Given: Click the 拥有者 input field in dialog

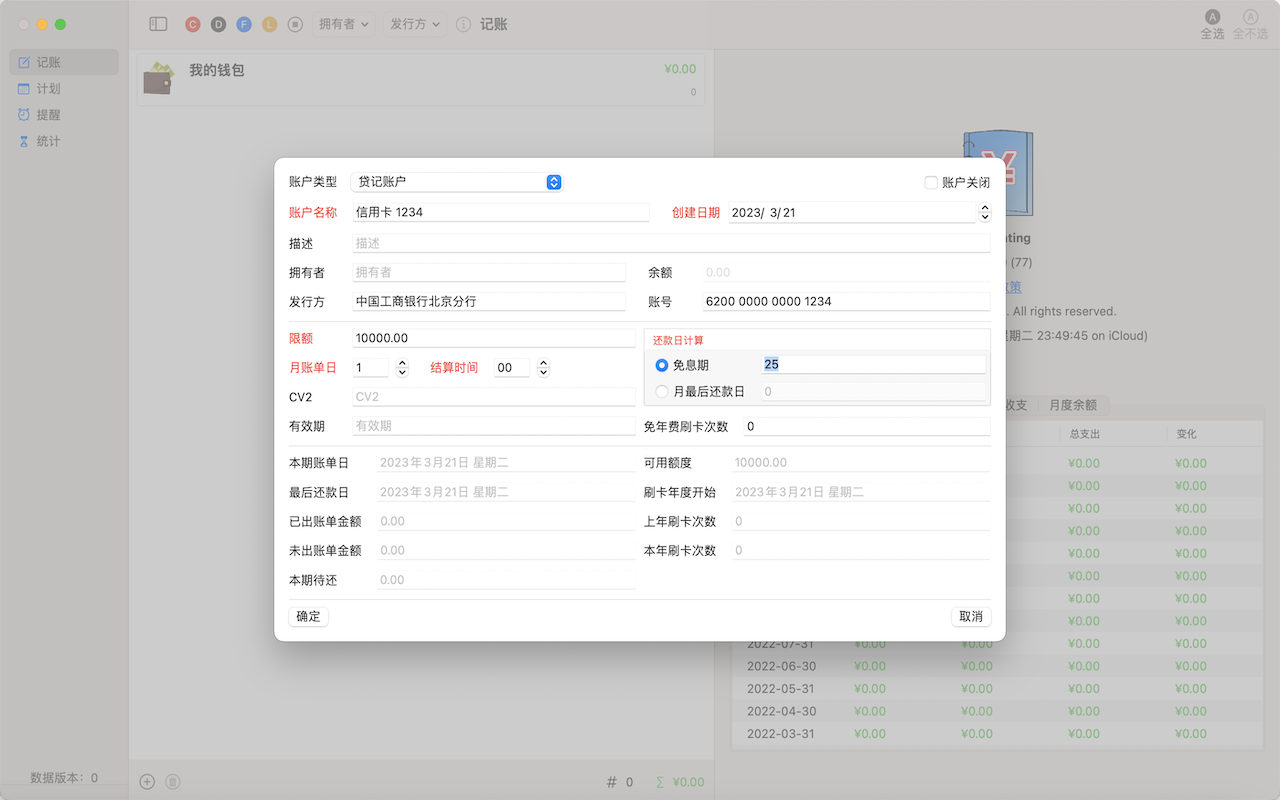Looking at the screenshot, I should (x=489, y=272).
